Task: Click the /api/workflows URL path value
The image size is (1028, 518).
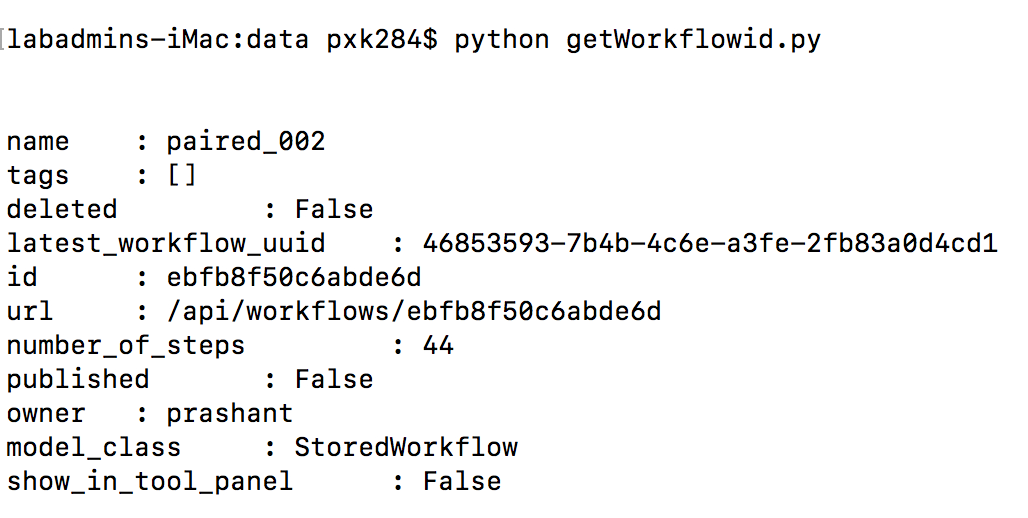Action: (x=414, y=312)
